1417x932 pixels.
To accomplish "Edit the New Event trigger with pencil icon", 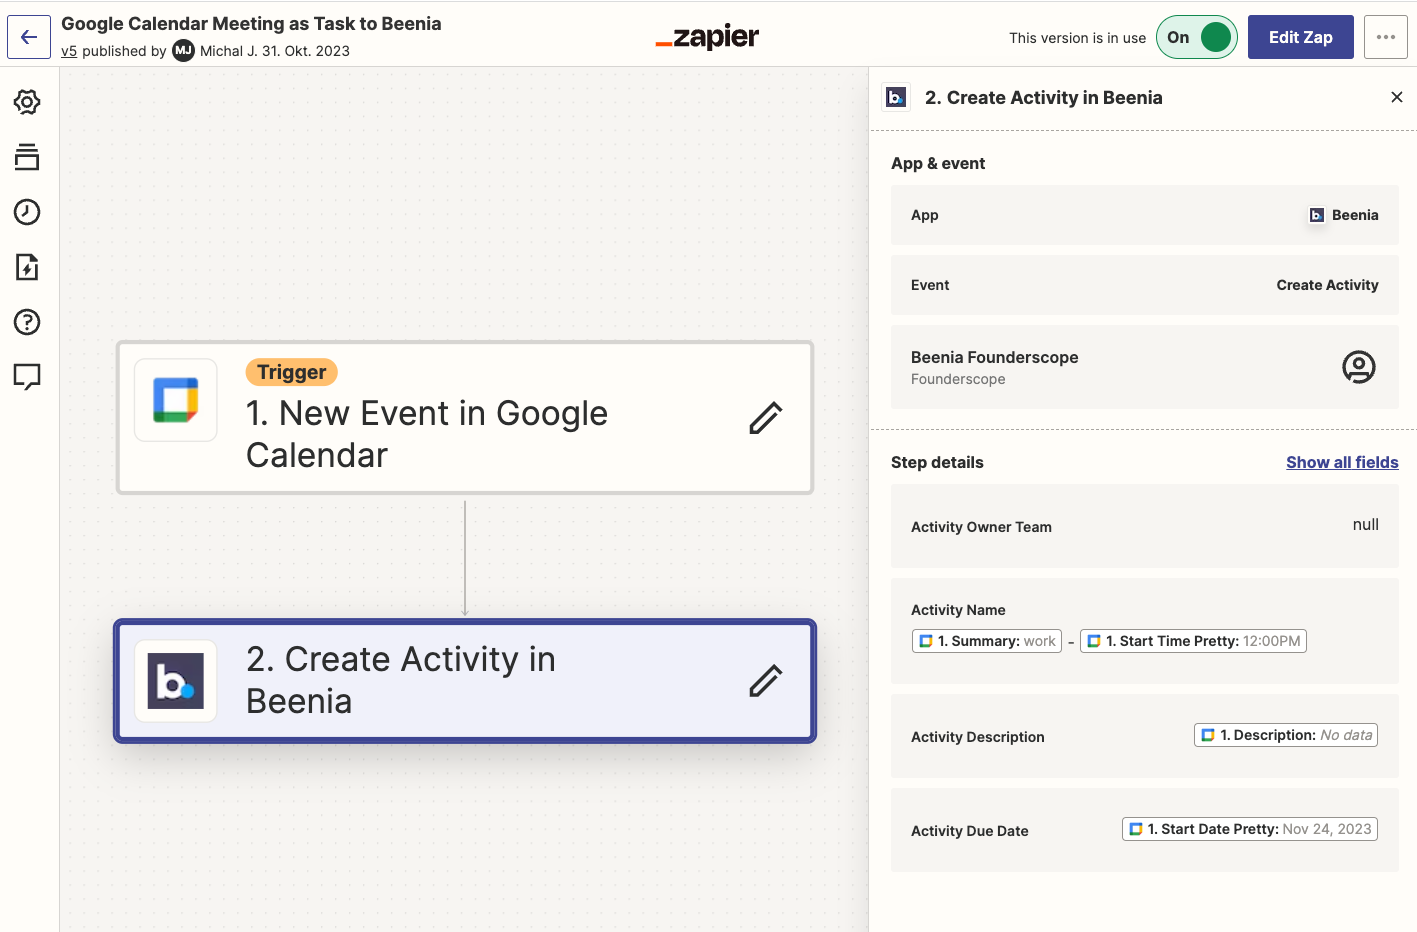I will click(764, 417).
